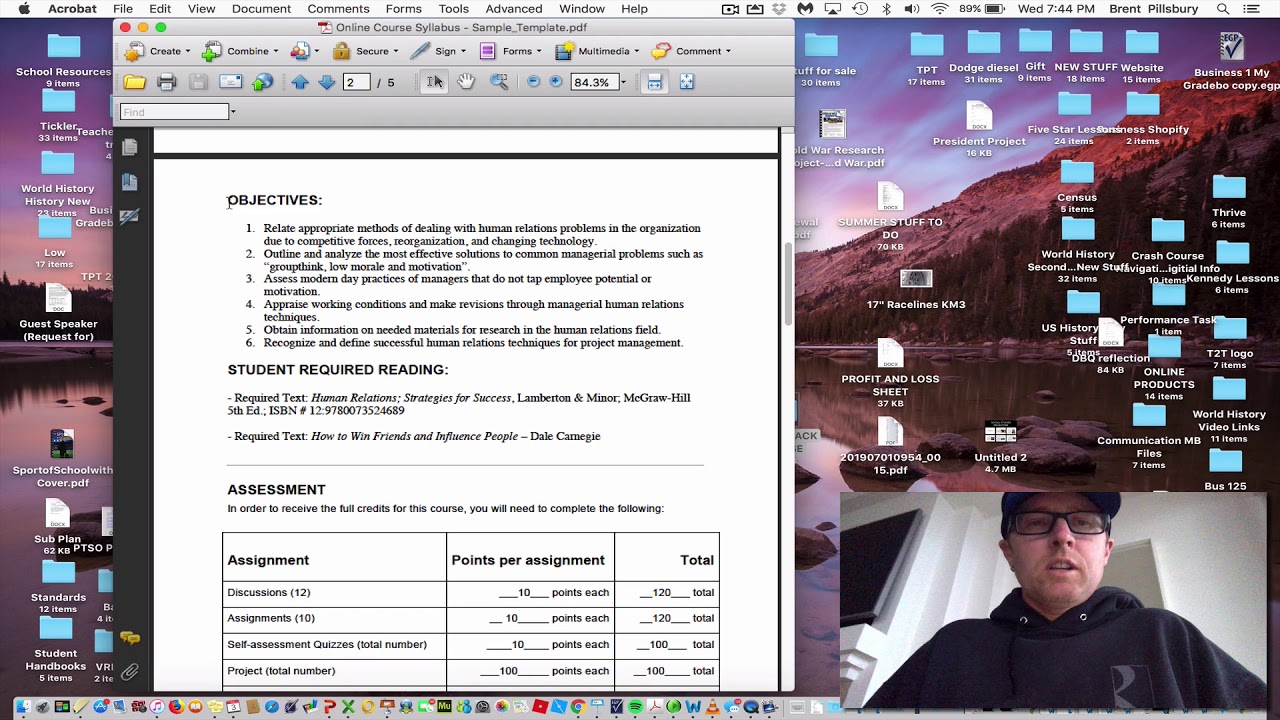Open the File menu
Image resolution: width=1280 pixels, height=720 pixels.
click(123, 9)
